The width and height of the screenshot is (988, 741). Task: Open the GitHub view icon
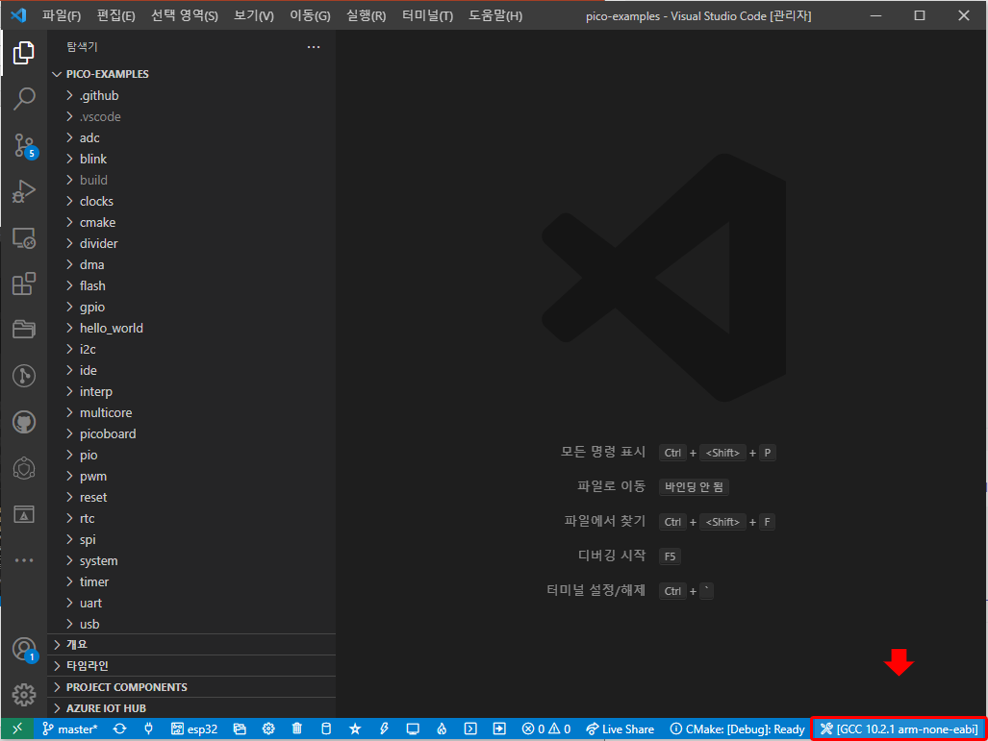pyautogui.click(x=23, y=422)
